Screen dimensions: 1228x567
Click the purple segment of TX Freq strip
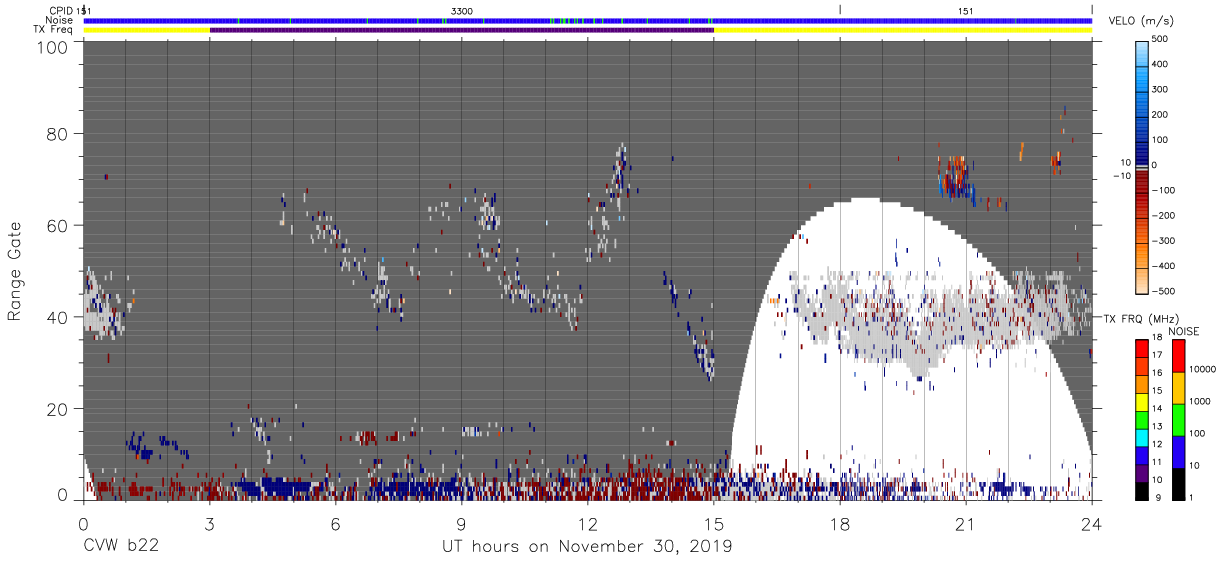pos(462,30)
